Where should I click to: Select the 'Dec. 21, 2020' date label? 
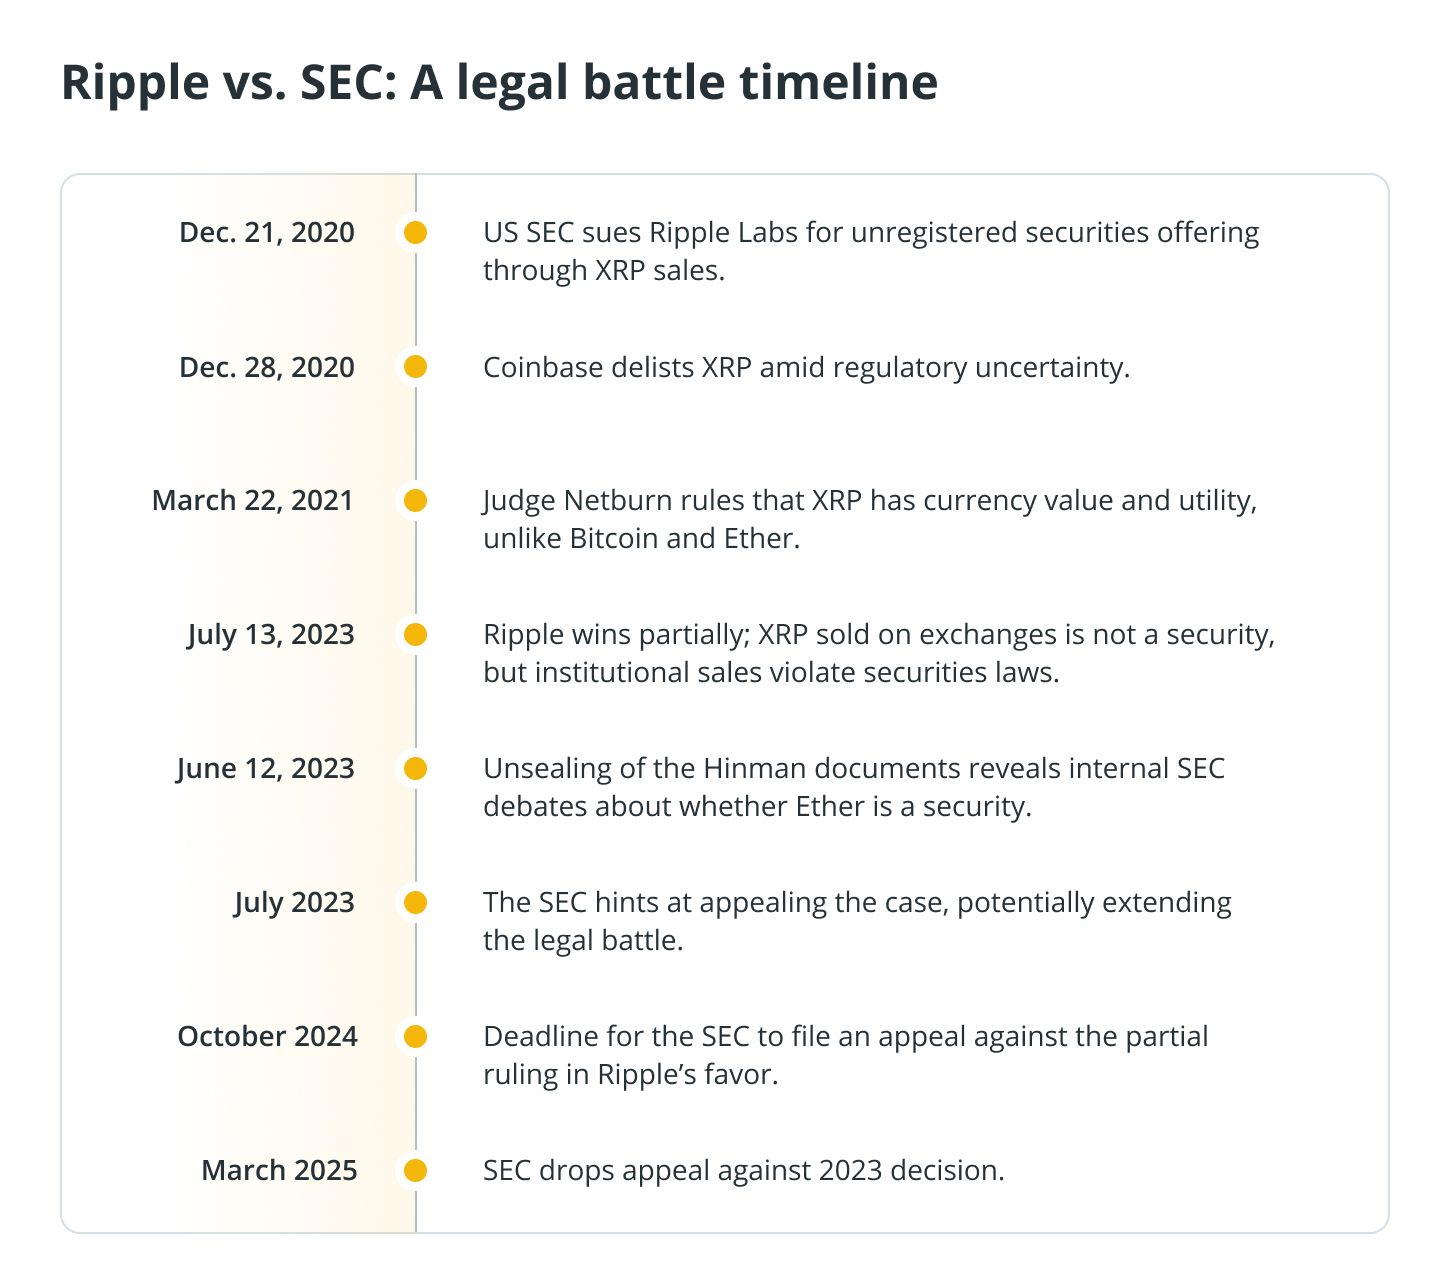click(267, 233)
